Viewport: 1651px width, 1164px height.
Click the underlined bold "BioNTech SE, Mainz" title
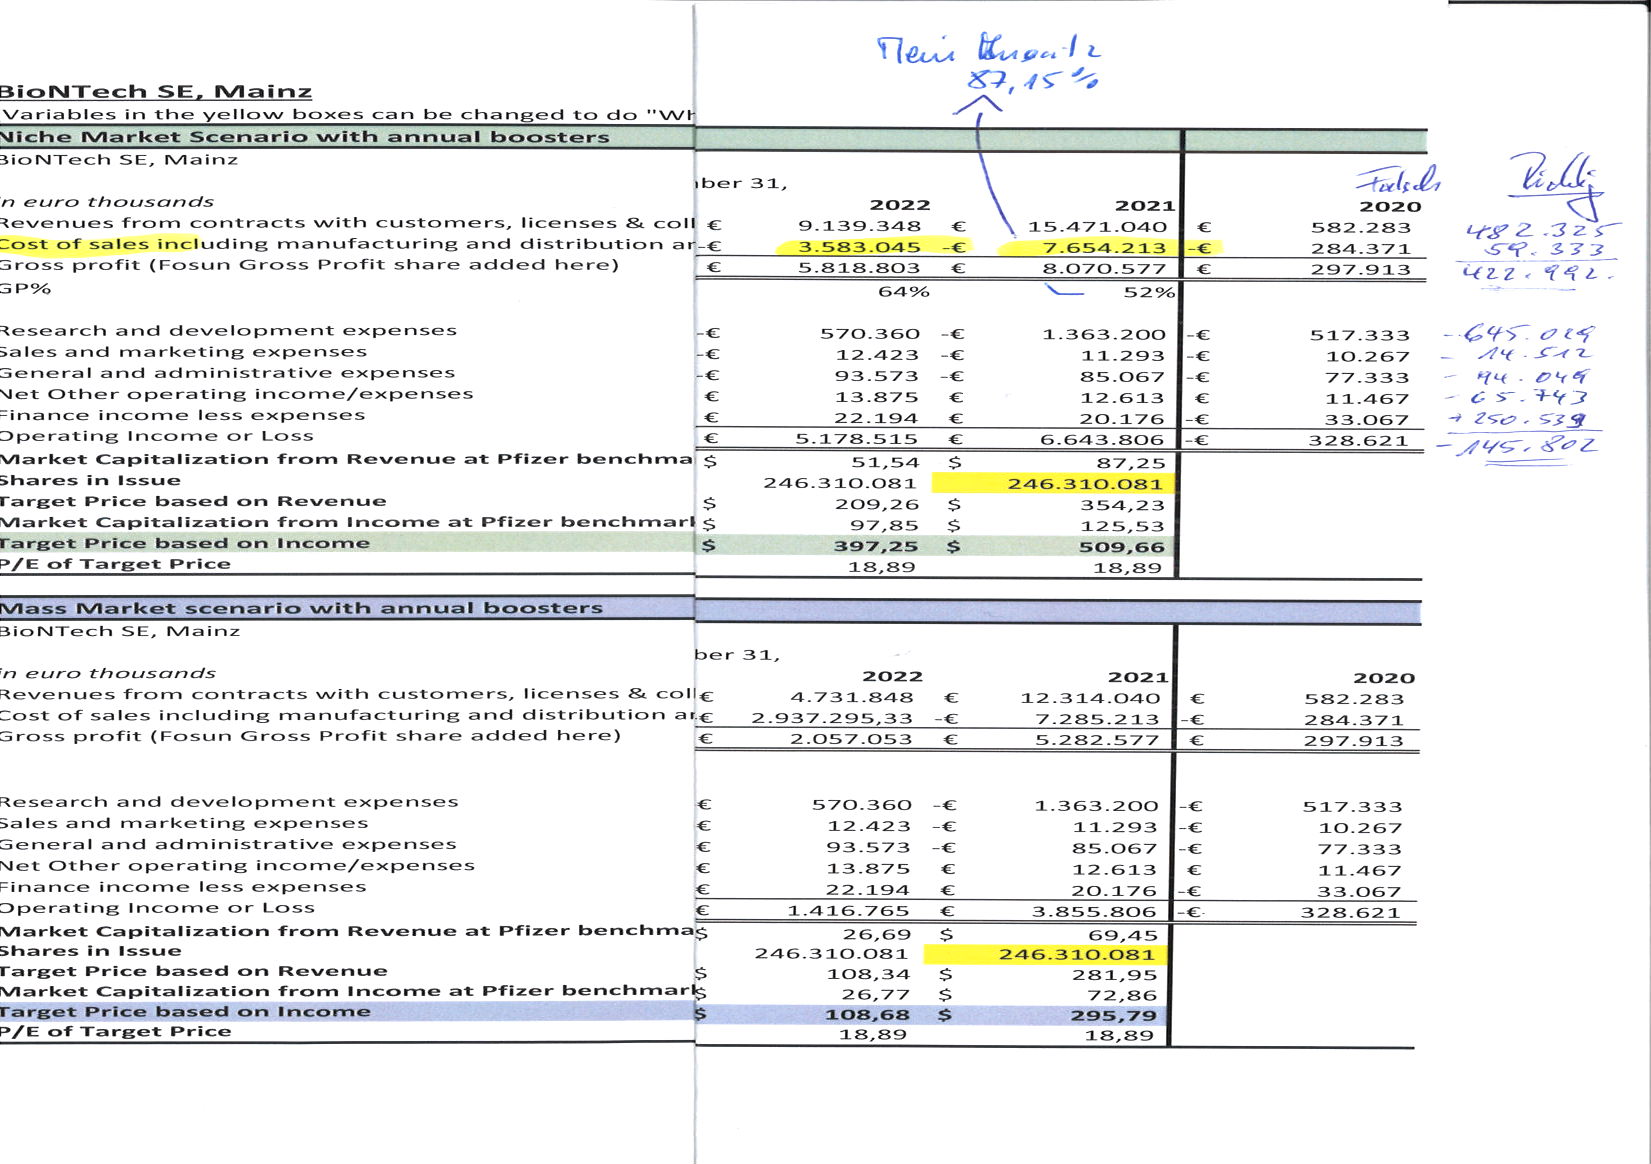tap(156, 91)
